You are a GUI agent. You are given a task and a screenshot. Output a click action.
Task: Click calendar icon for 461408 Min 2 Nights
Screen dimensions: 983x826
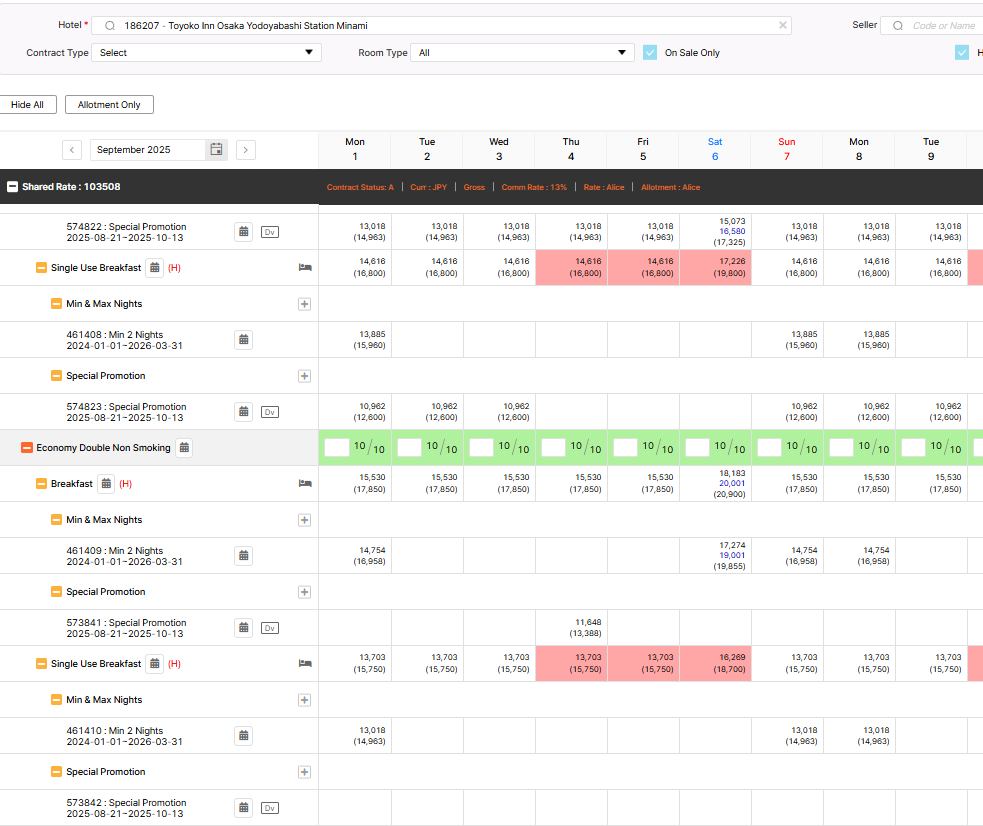[243, 340]
